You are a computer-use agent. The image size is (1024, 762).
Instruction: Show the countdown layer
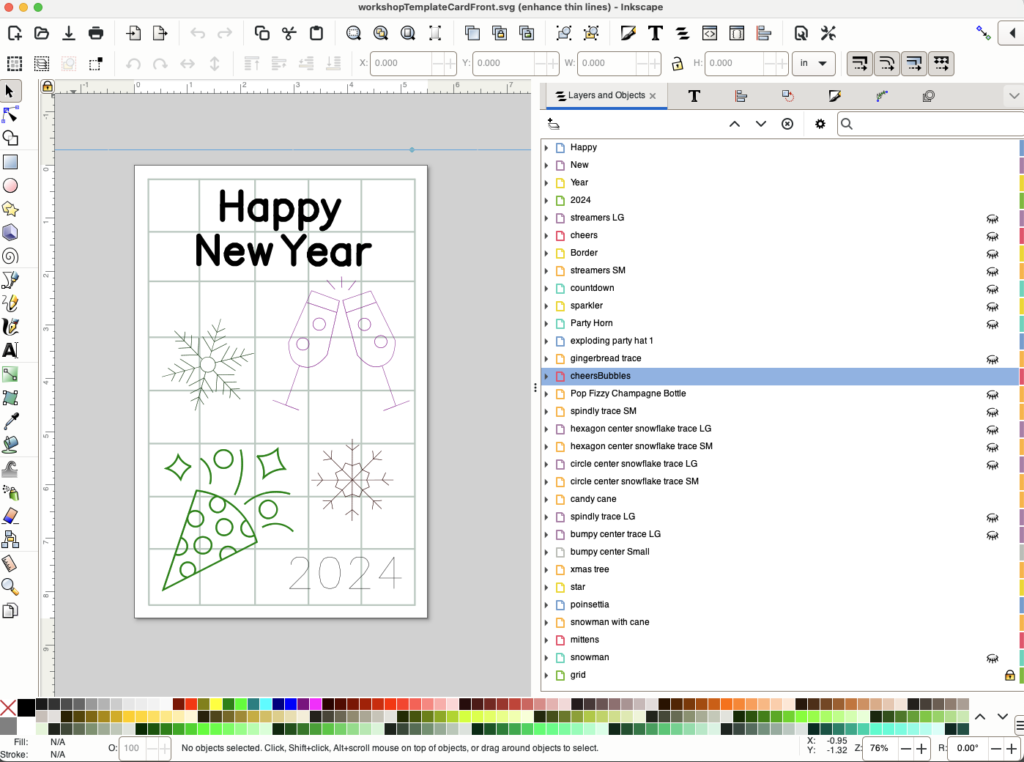[992, 289]
